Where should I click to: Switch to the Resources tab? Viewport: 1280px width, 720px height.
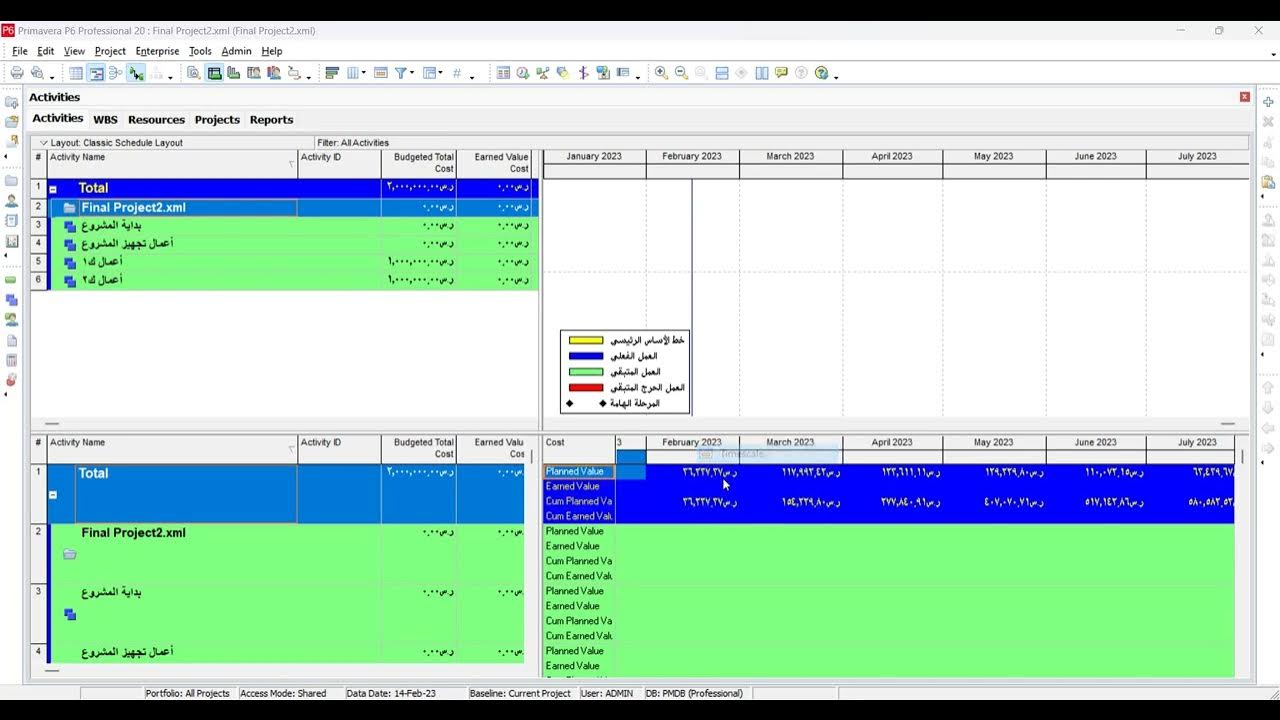click(156, 119)
